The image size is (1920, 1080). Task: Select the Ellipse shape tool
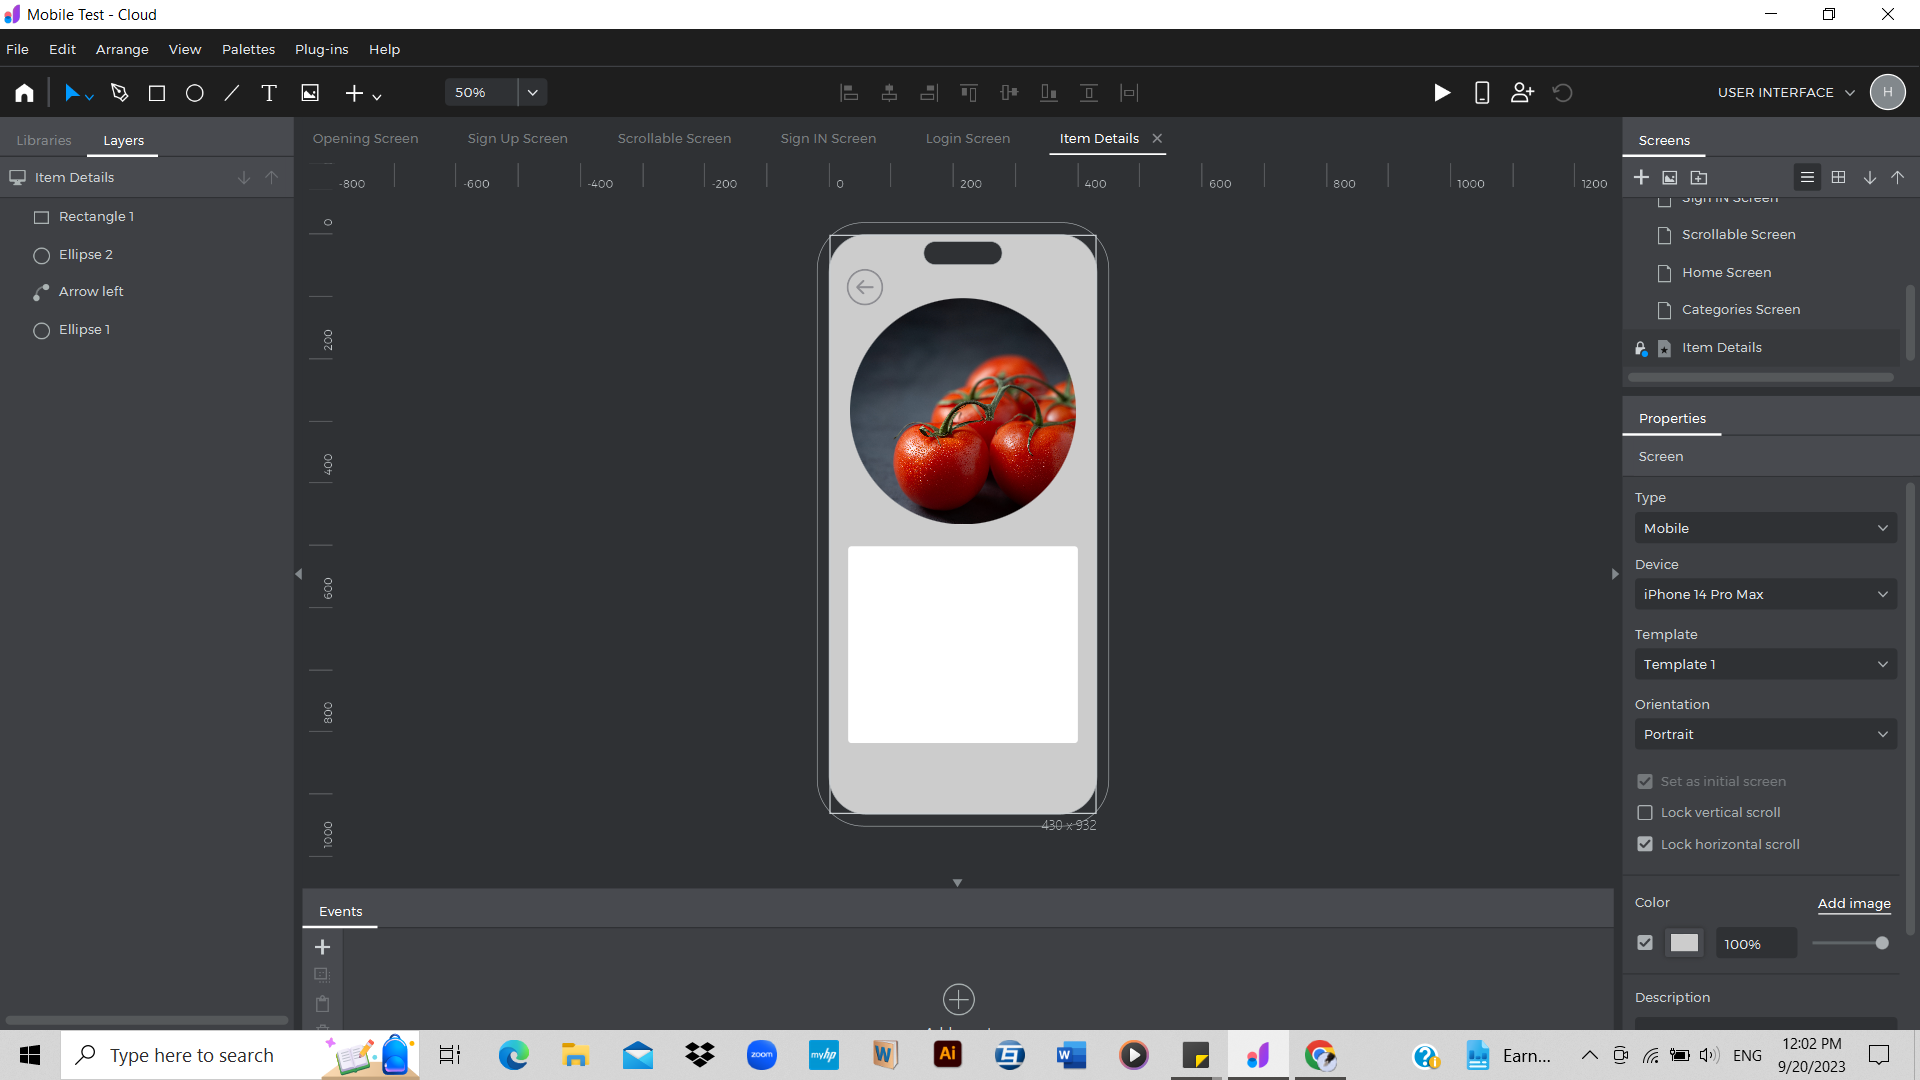[x=195, y=93]
